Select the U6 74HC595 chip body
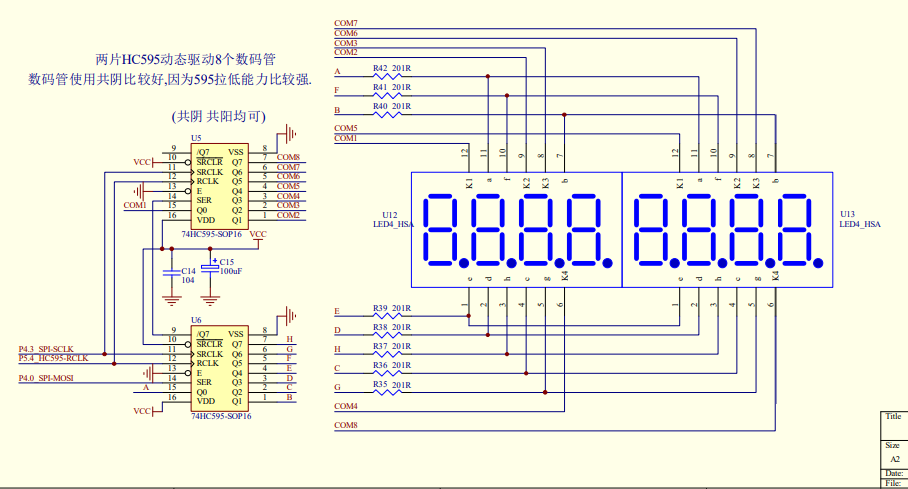The height and width of the screenshot is (489, 908). [x=219, y=366]
